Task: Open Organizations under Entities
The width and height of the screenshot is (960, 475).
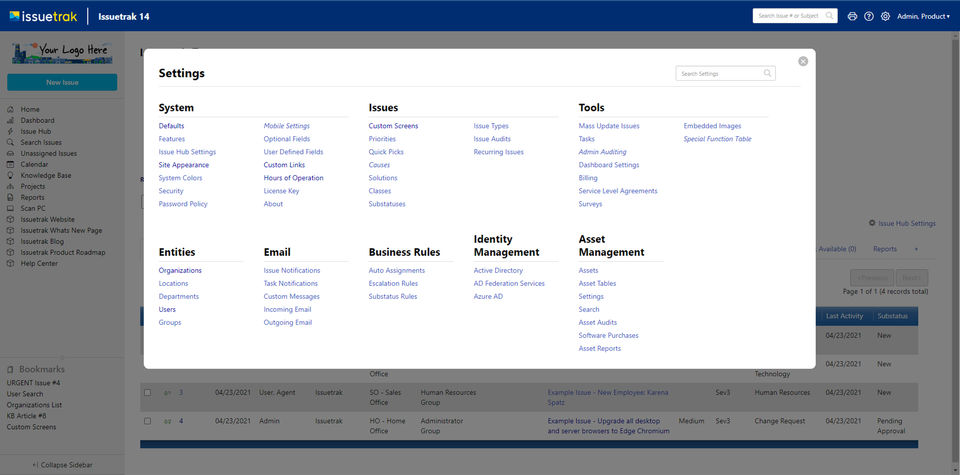Action: pos(180,271)
